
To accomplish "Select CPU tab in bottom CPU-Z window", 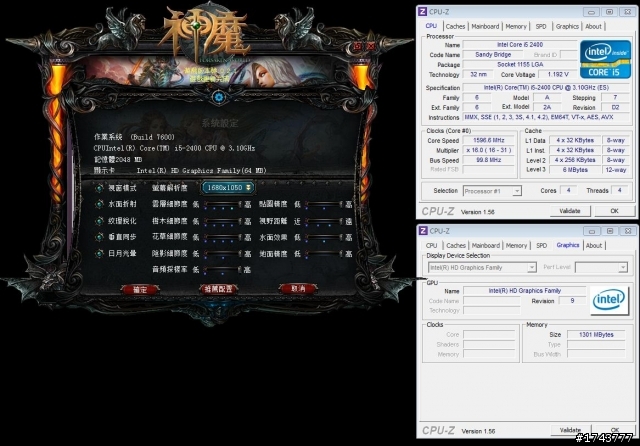I will point(431,246).
